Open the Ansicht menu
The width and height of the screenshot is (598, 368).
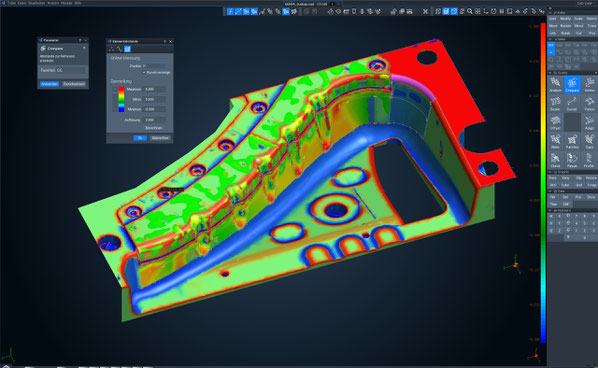pos(53,3)
